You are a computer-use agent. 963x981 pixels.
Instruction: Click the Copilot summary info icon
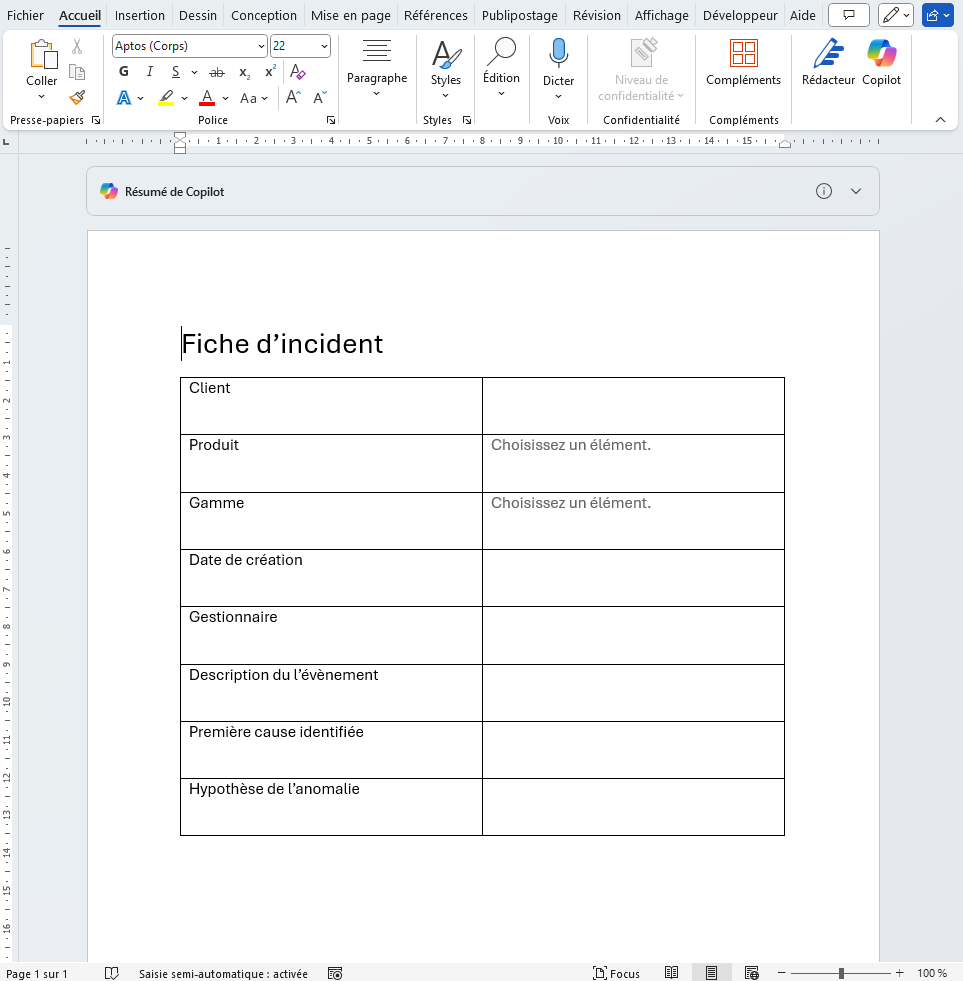pos(824,191)
